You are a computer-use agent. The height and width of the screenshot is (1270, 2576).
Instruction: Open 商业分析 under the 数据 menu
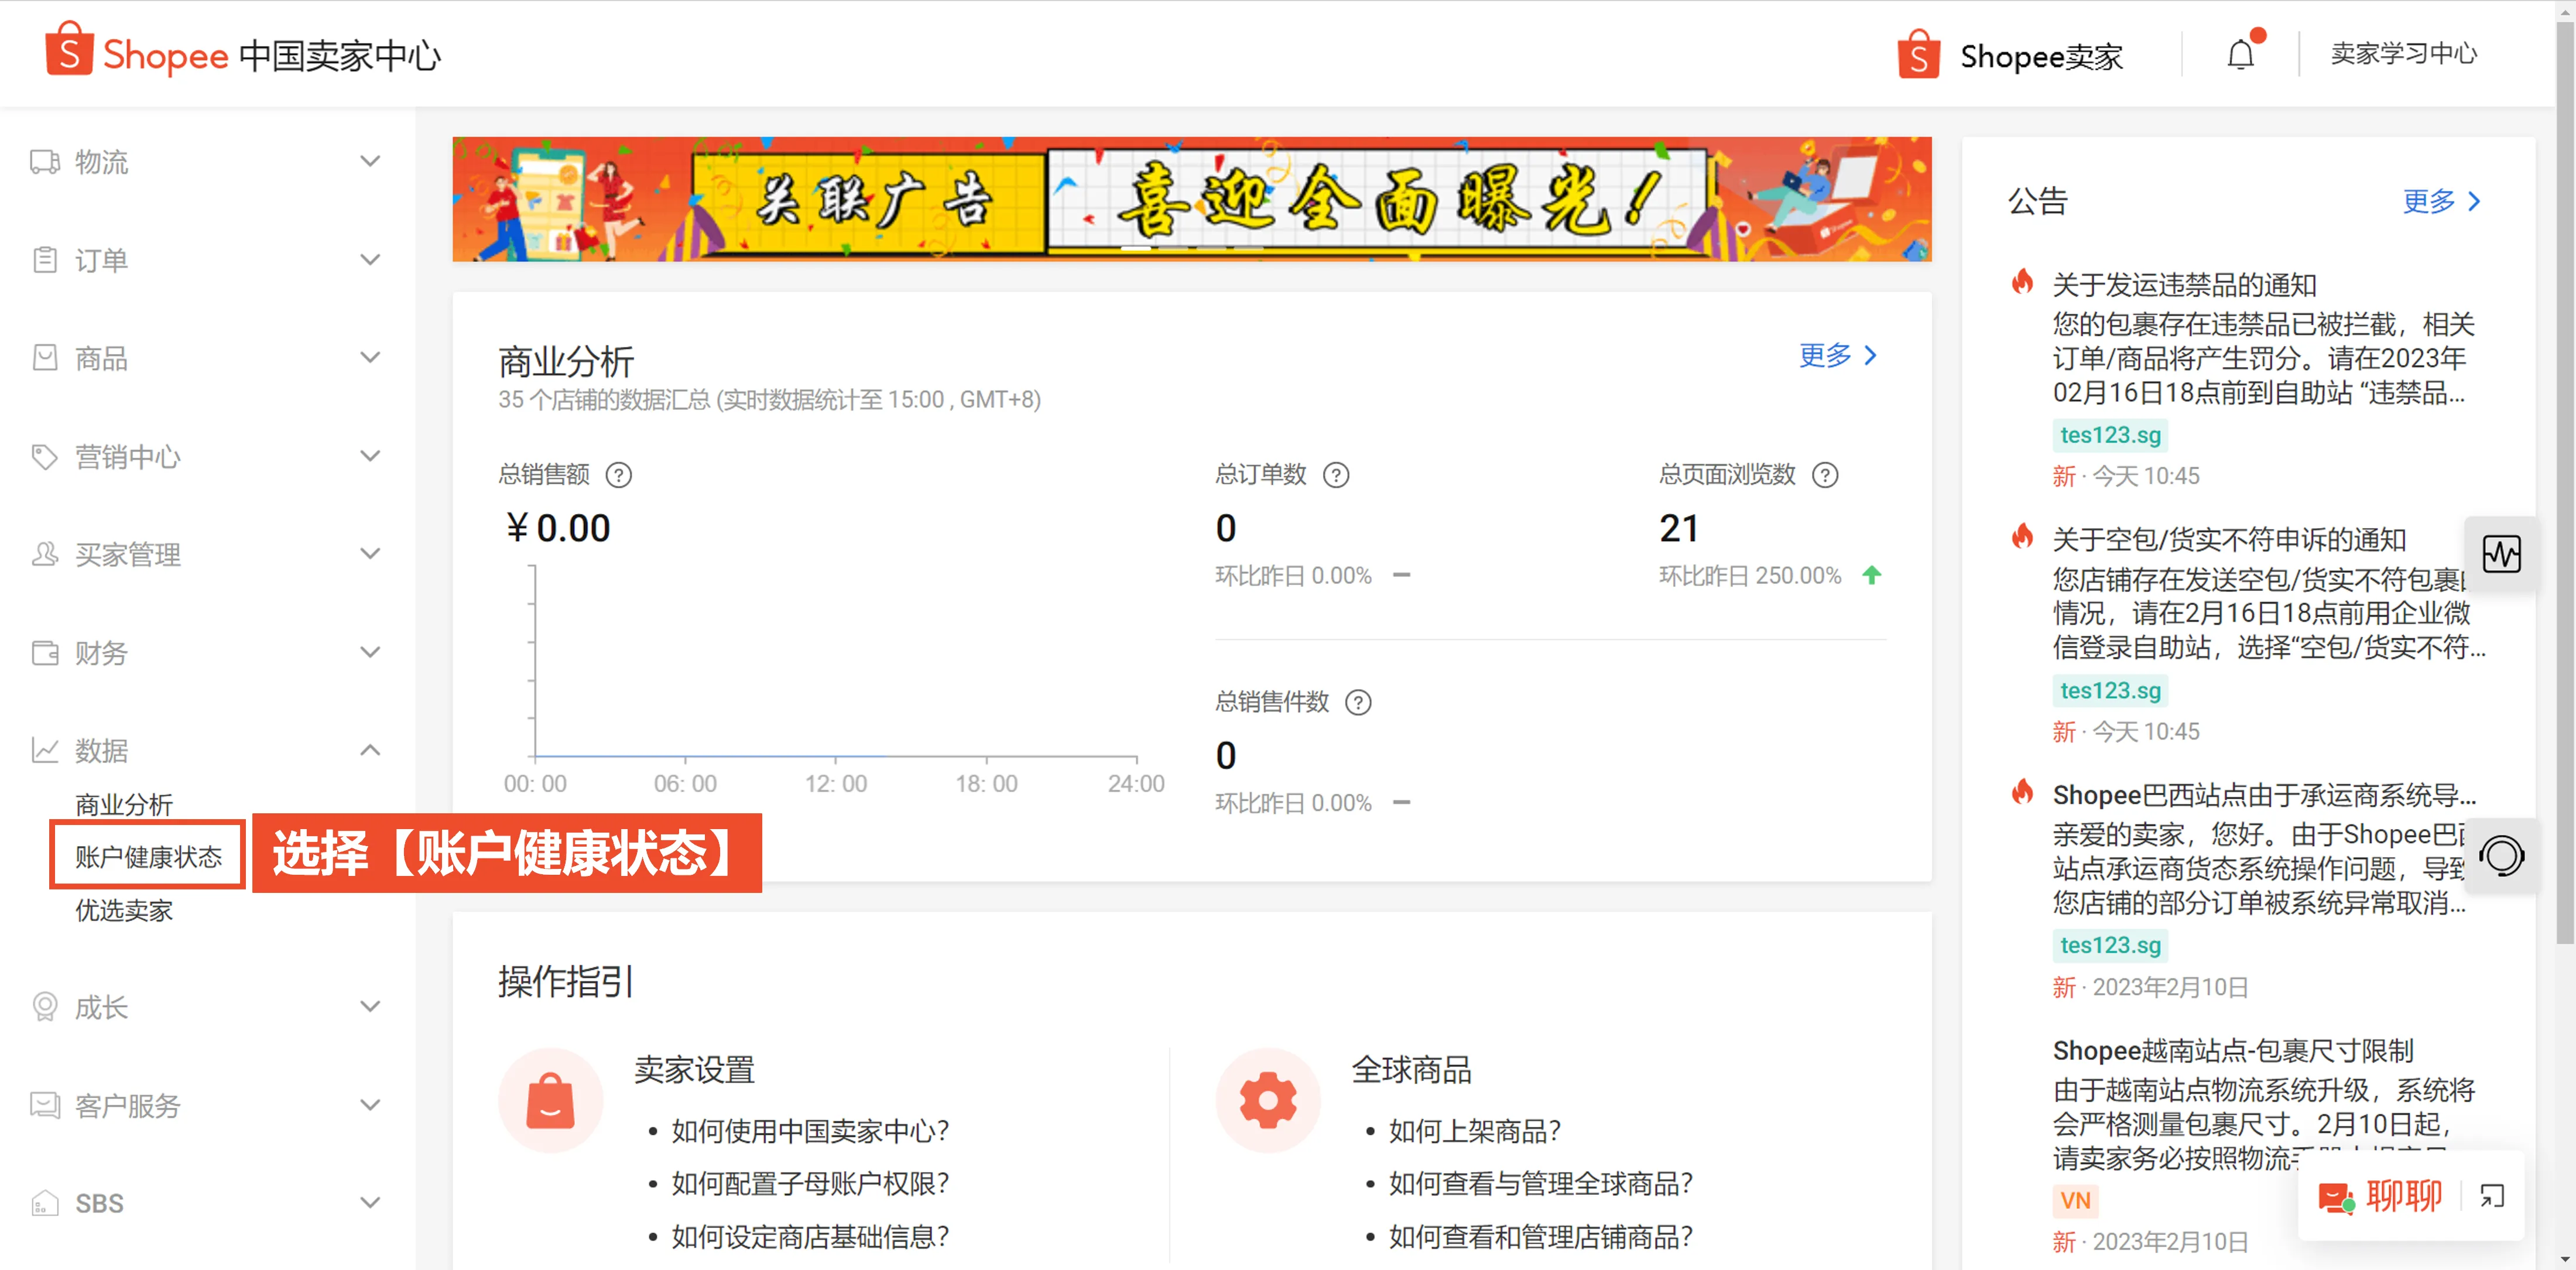point(123,804)
